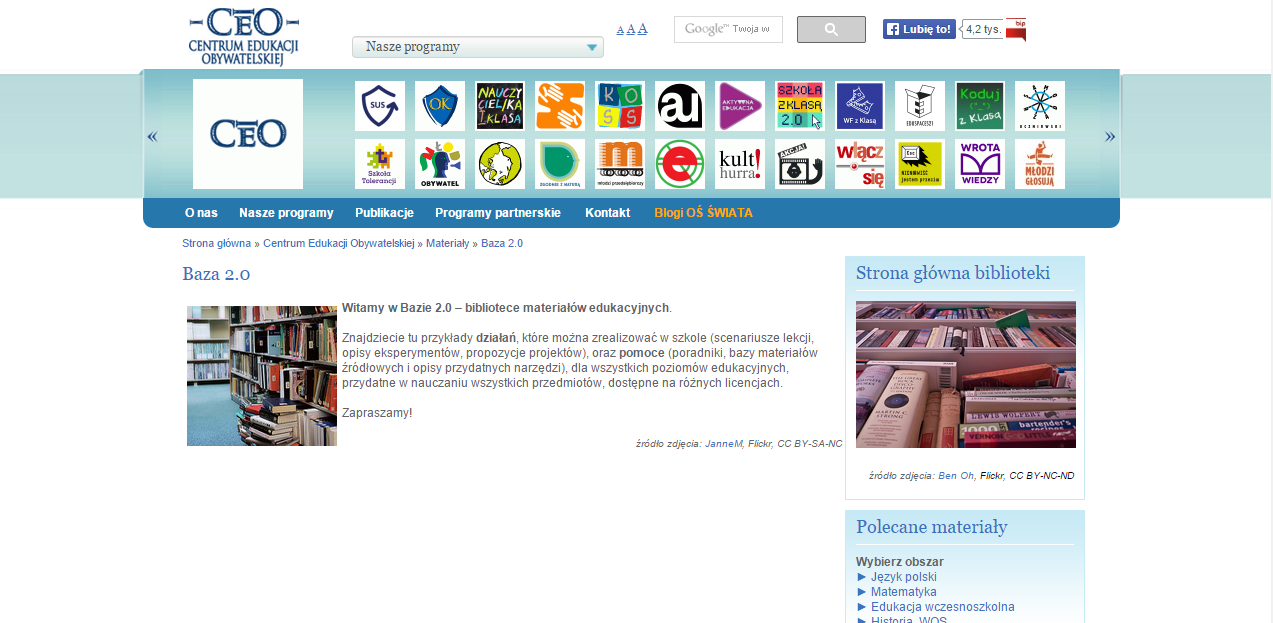Screen dimensions: 1273x623
Task: Click the 4,2 tys. likes counter
Action: pyautogui.click(x=982, y=29)
